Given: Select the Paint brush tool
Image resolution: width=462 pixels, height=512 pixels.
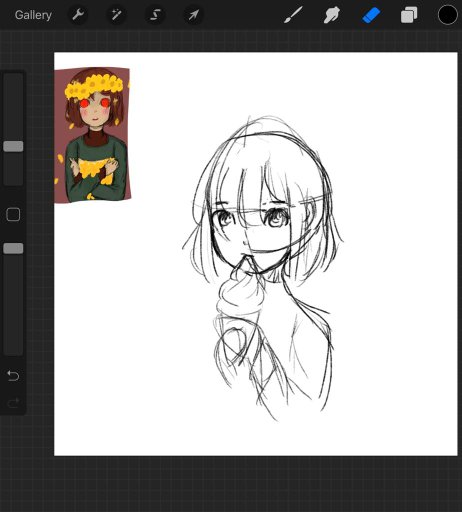Looking at the screenshot, I should (x=293, y=15).
